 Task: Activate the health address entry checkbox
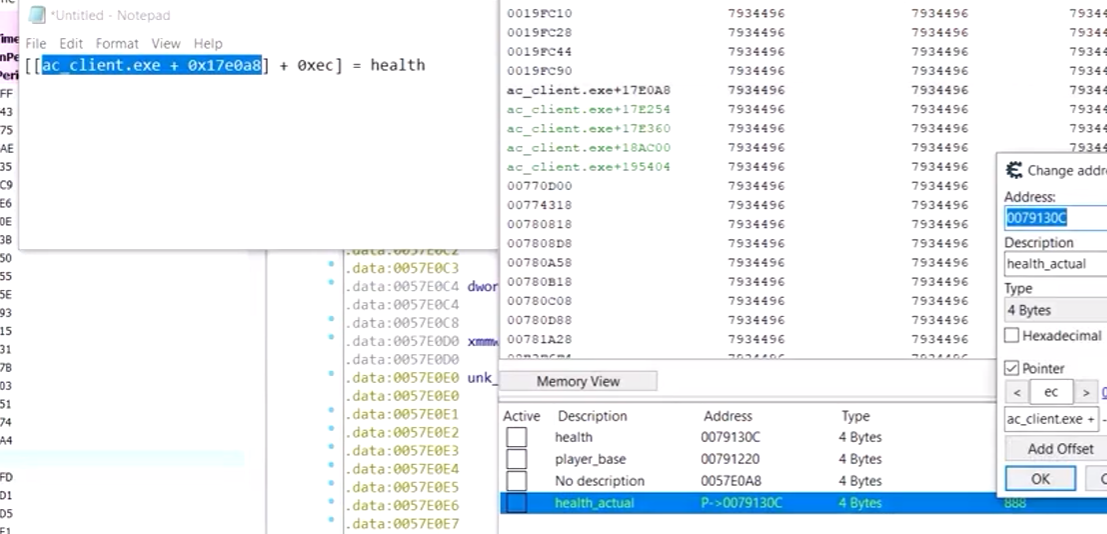pos(516,437)
